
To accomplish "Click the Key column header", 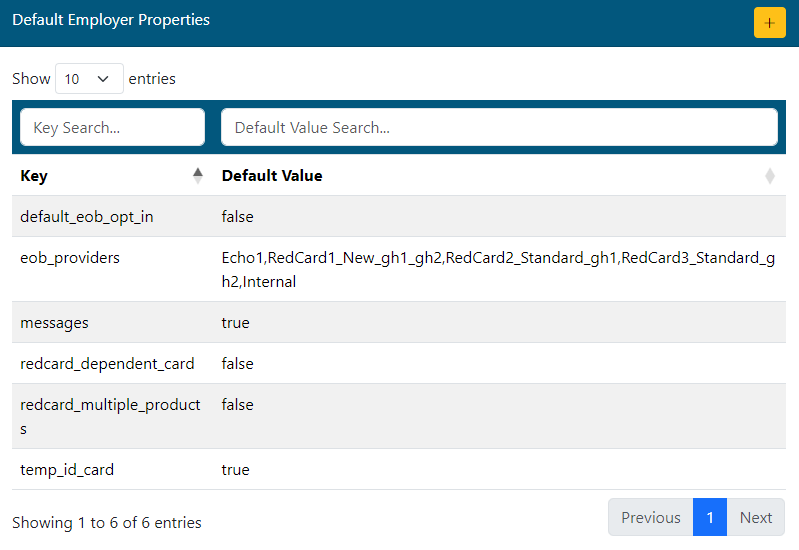I will tap(34, 176).
